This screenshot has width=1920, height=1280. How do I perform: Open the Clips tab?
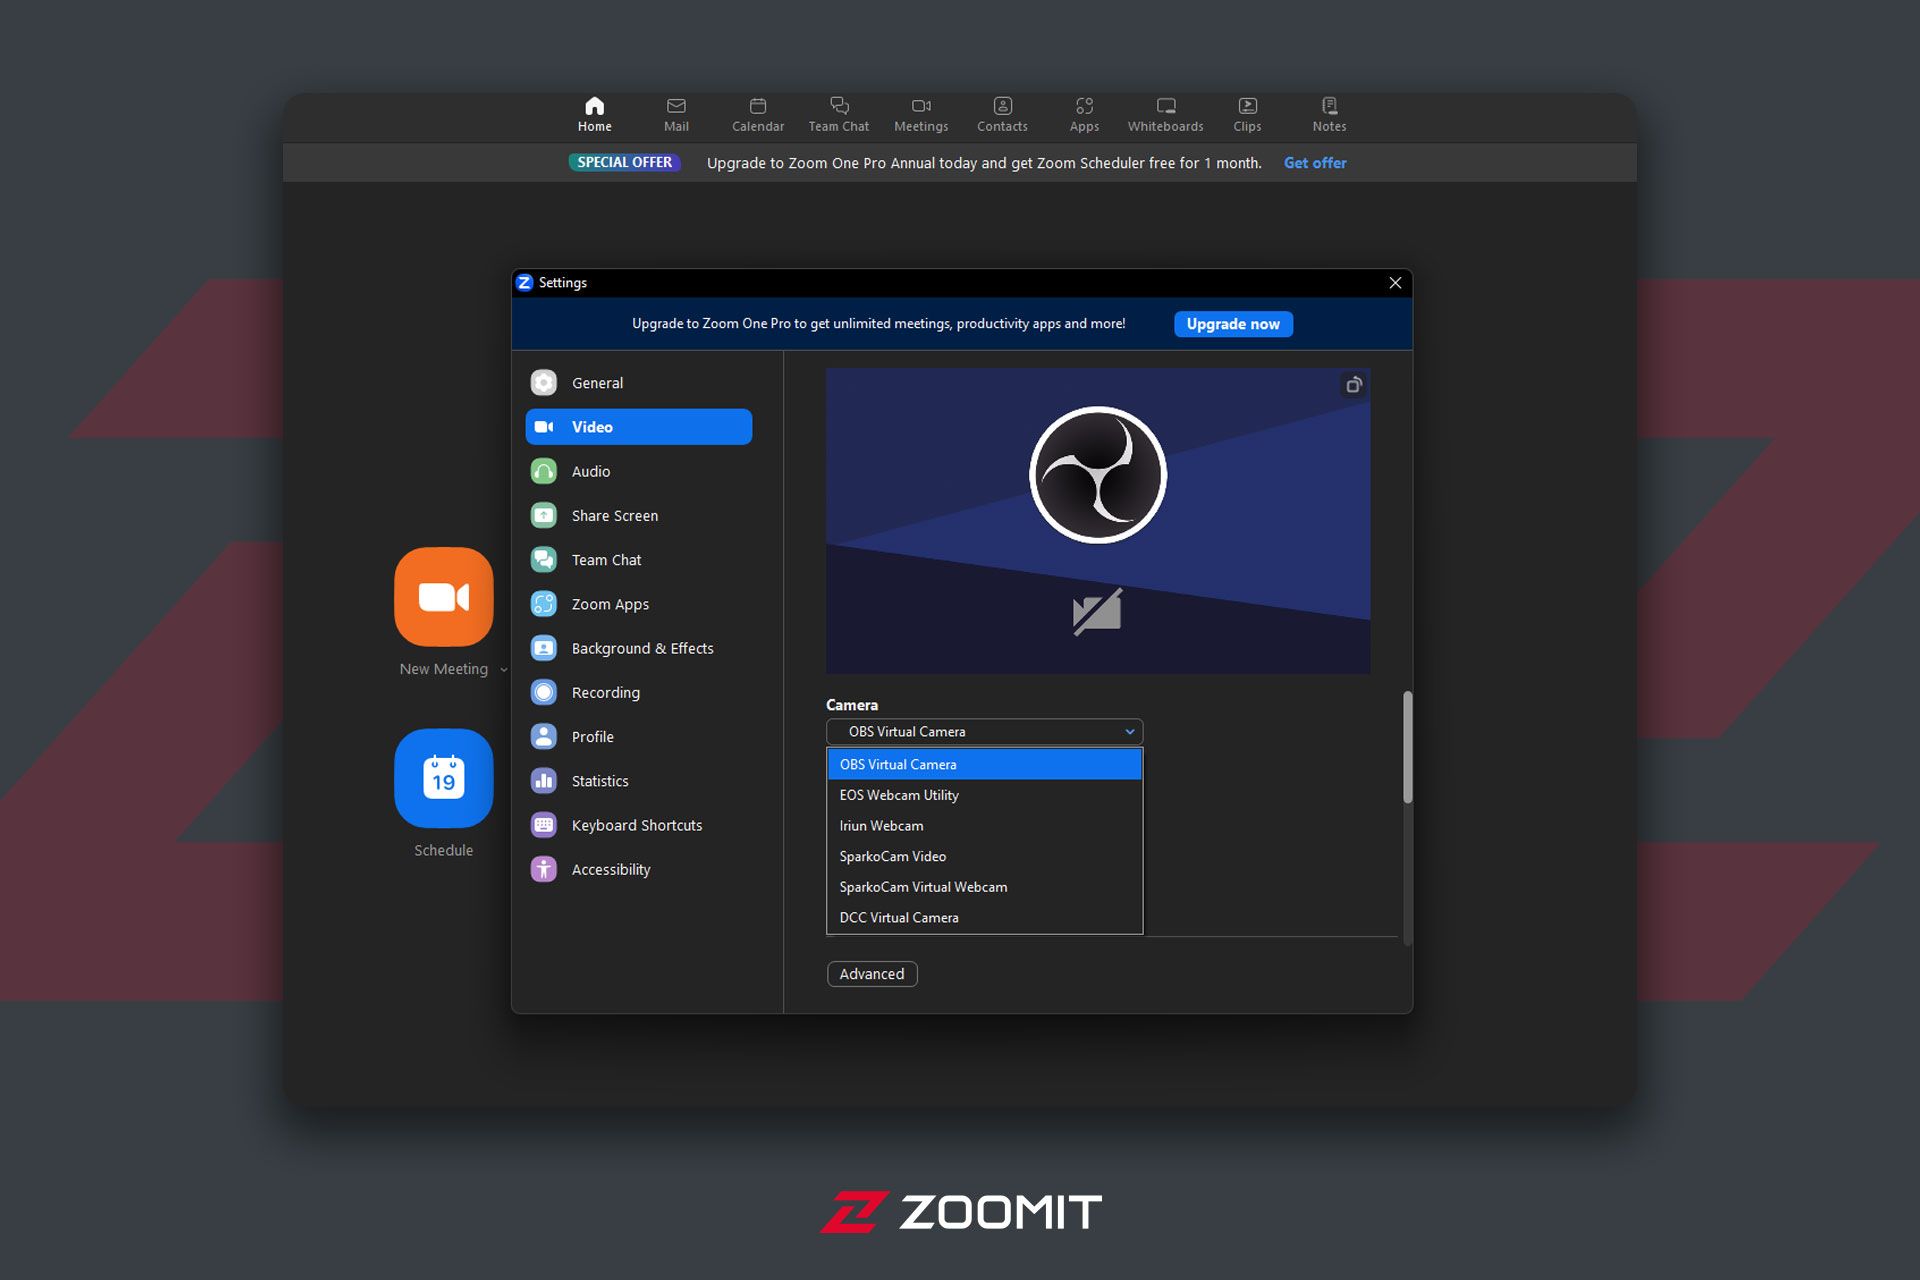[1247, 114]
